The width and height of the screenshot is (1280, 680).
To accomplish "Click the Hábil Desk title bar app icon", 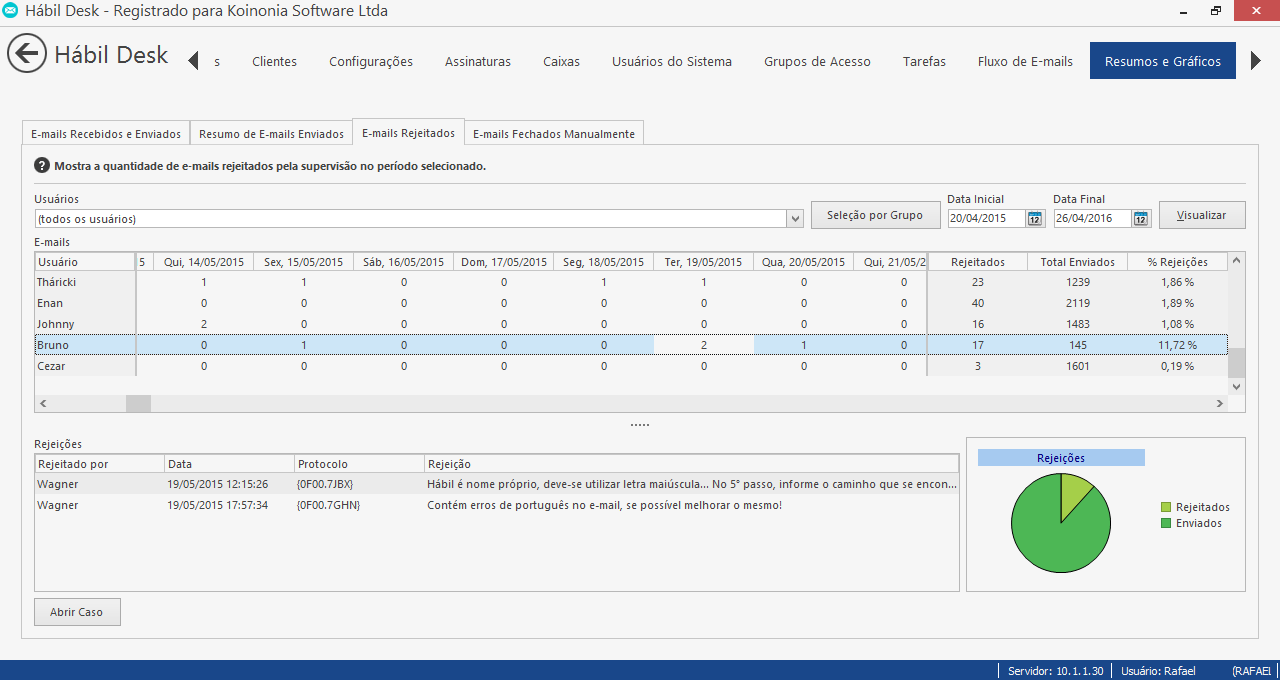I will (x=11, y=11).
